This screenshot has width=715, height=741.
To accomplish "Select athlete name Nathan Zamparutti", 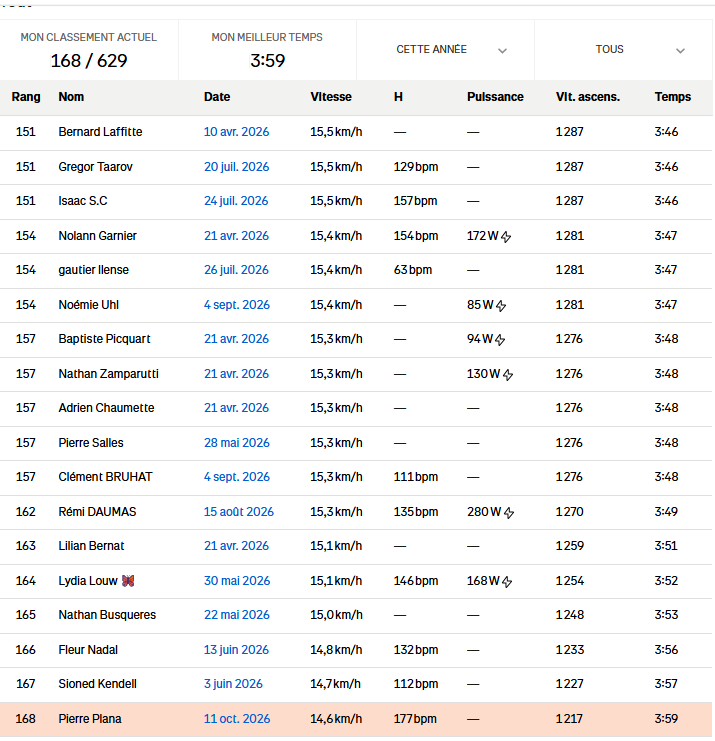I will click(x=109, y=374).
